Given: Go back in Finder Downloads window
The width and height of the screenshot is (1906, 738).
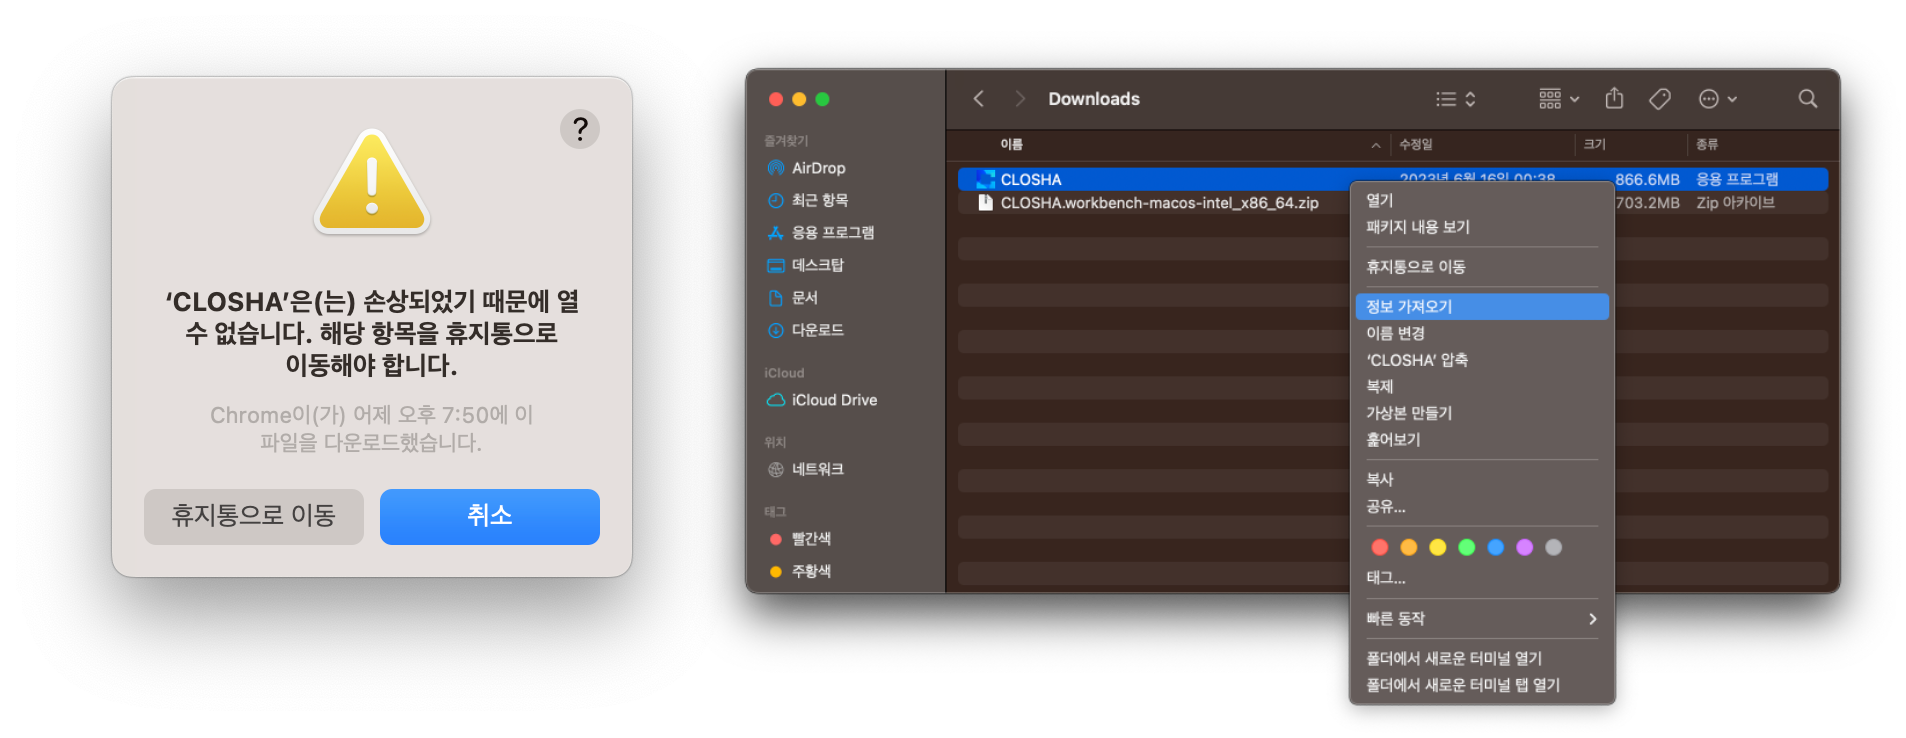Looking at the screenshot, I should [979, 99].
